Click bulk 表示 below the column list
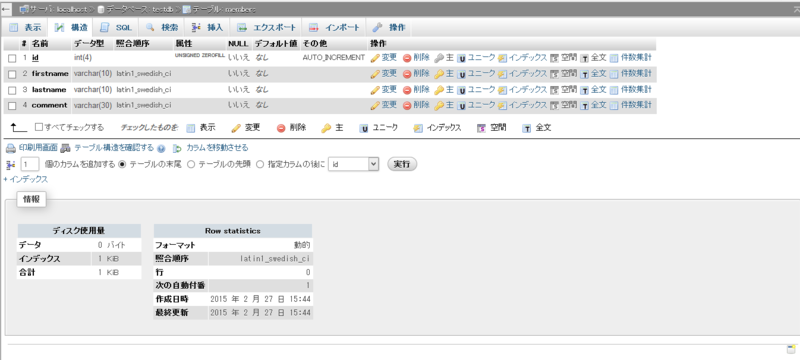 click(201, 127)
